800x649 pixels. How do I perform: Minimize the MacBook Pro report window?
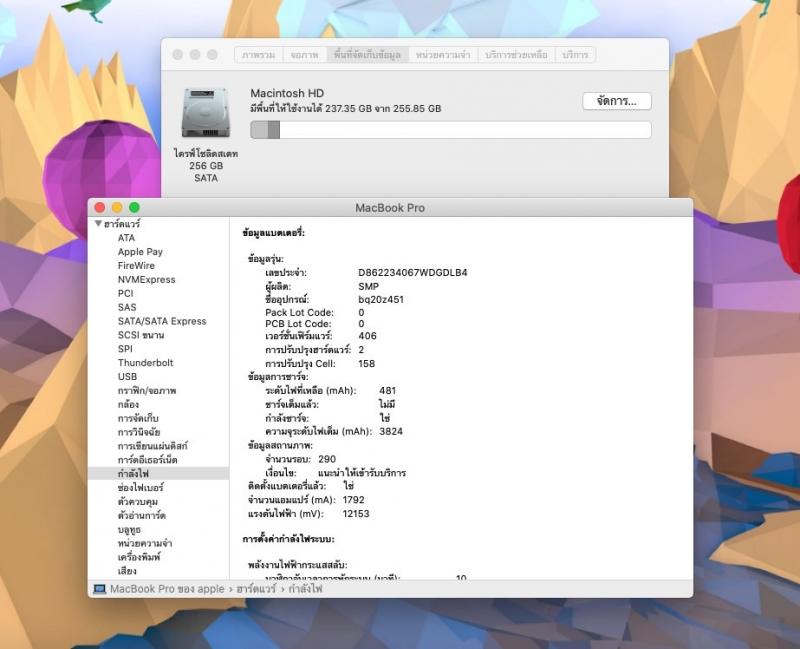(x=117, y=207)
